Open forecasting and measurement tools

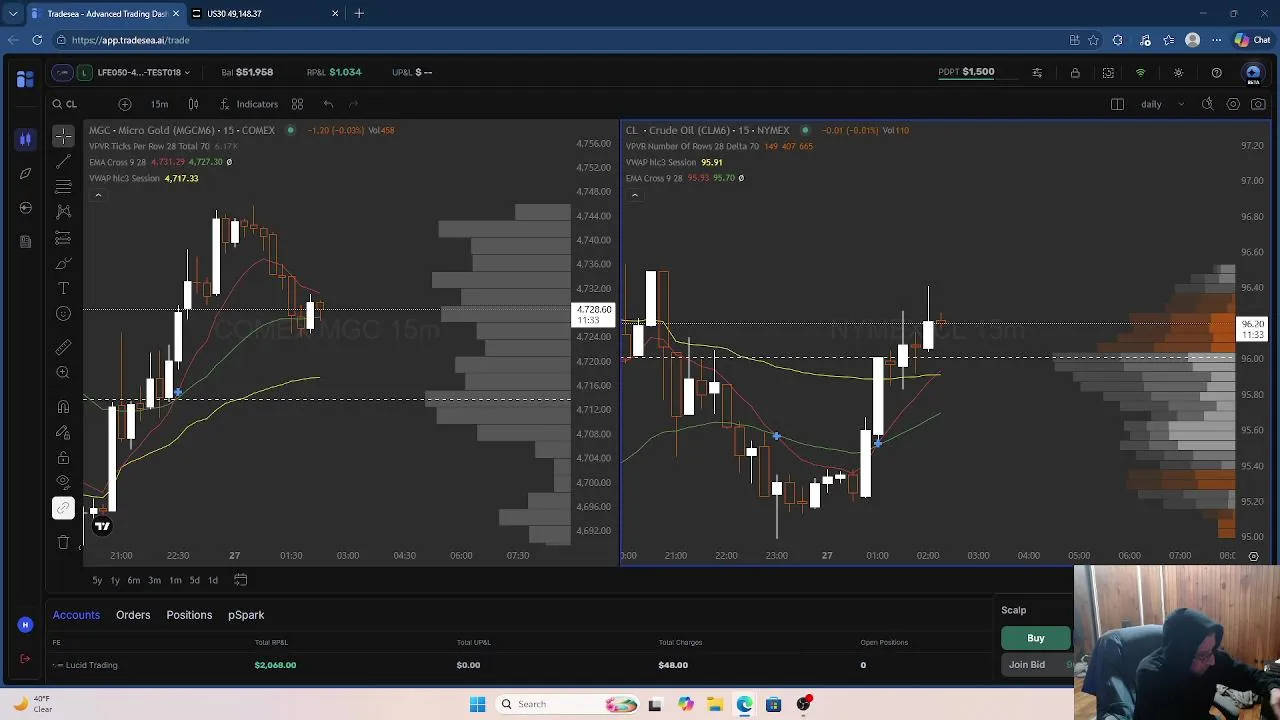click(63, 238)
